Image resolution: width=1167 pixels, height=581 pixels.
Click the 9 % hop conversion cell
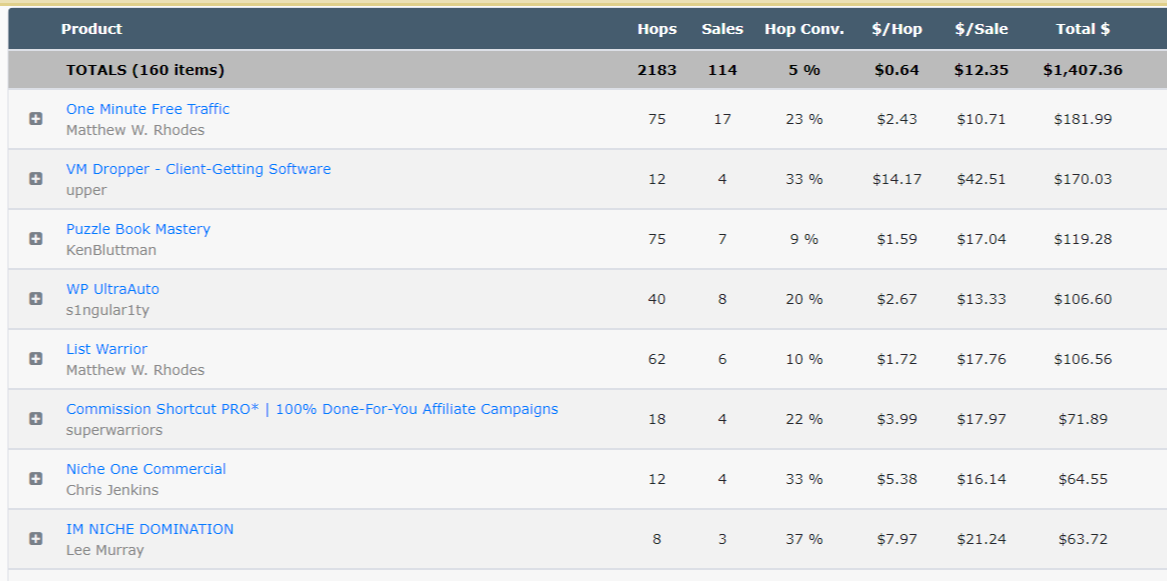coord(805,239)
